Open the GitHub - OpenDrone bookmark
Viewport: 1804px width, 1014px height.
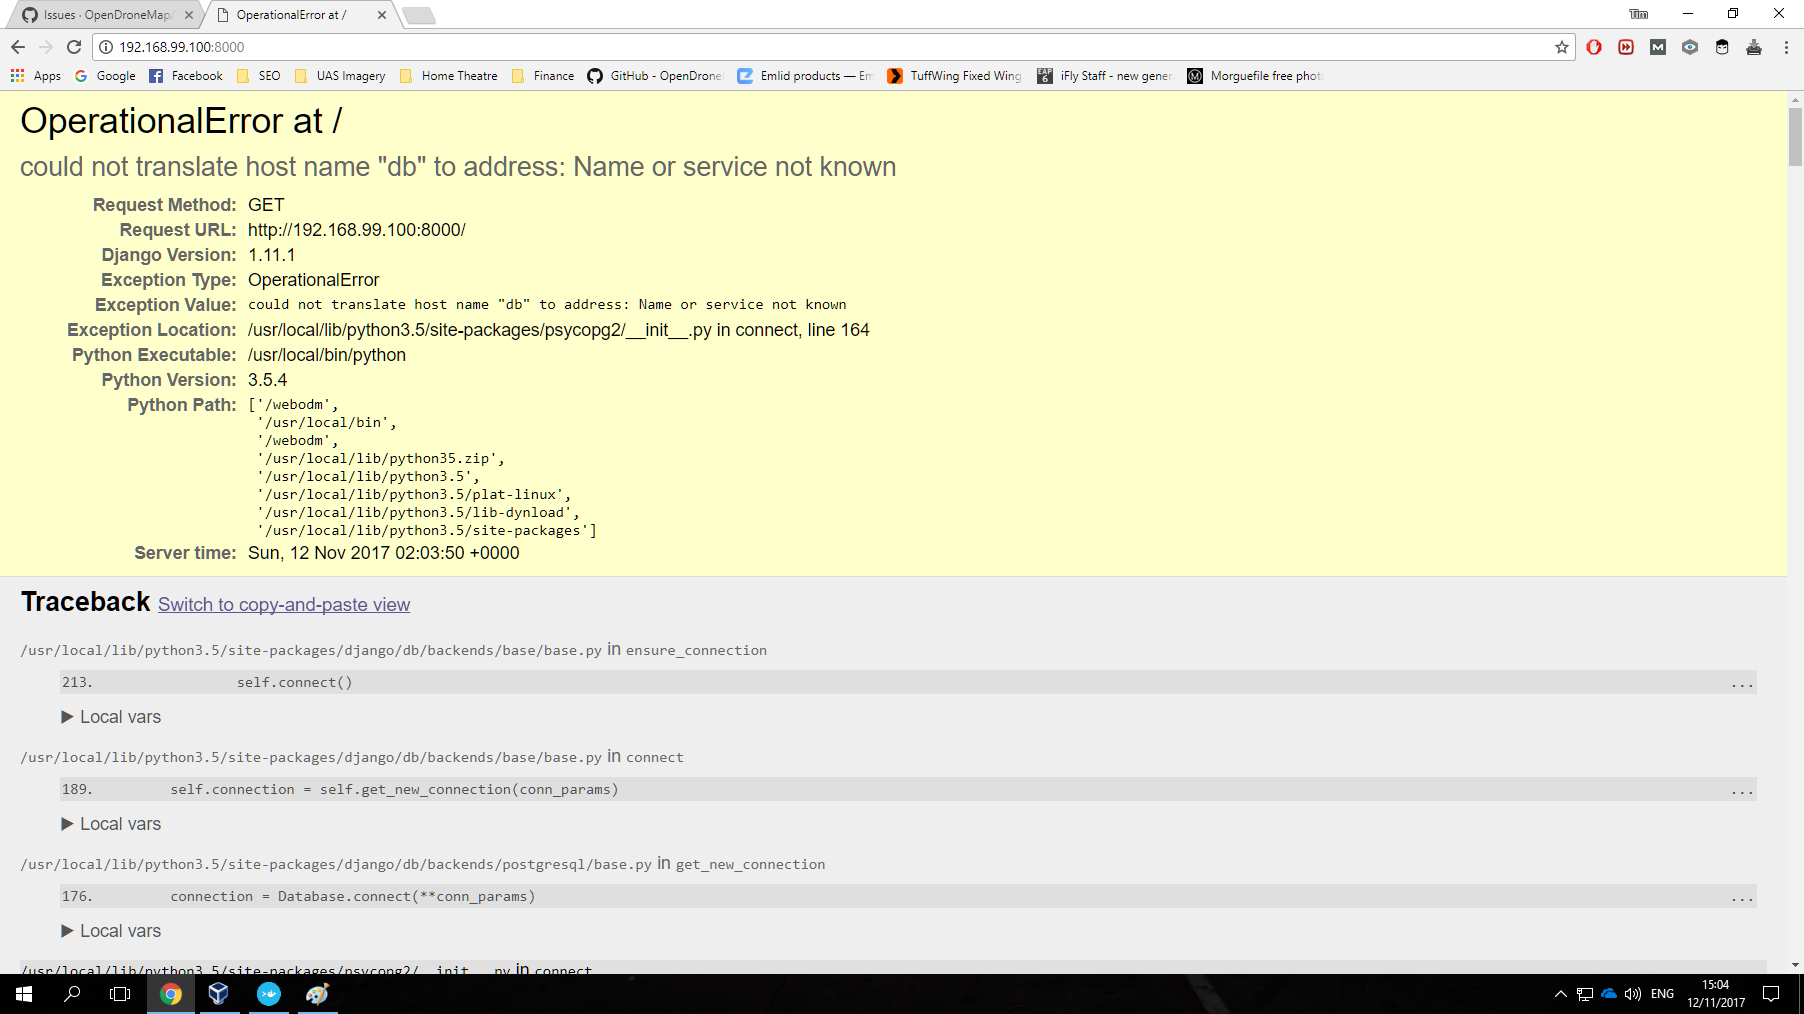coord(655,75)
